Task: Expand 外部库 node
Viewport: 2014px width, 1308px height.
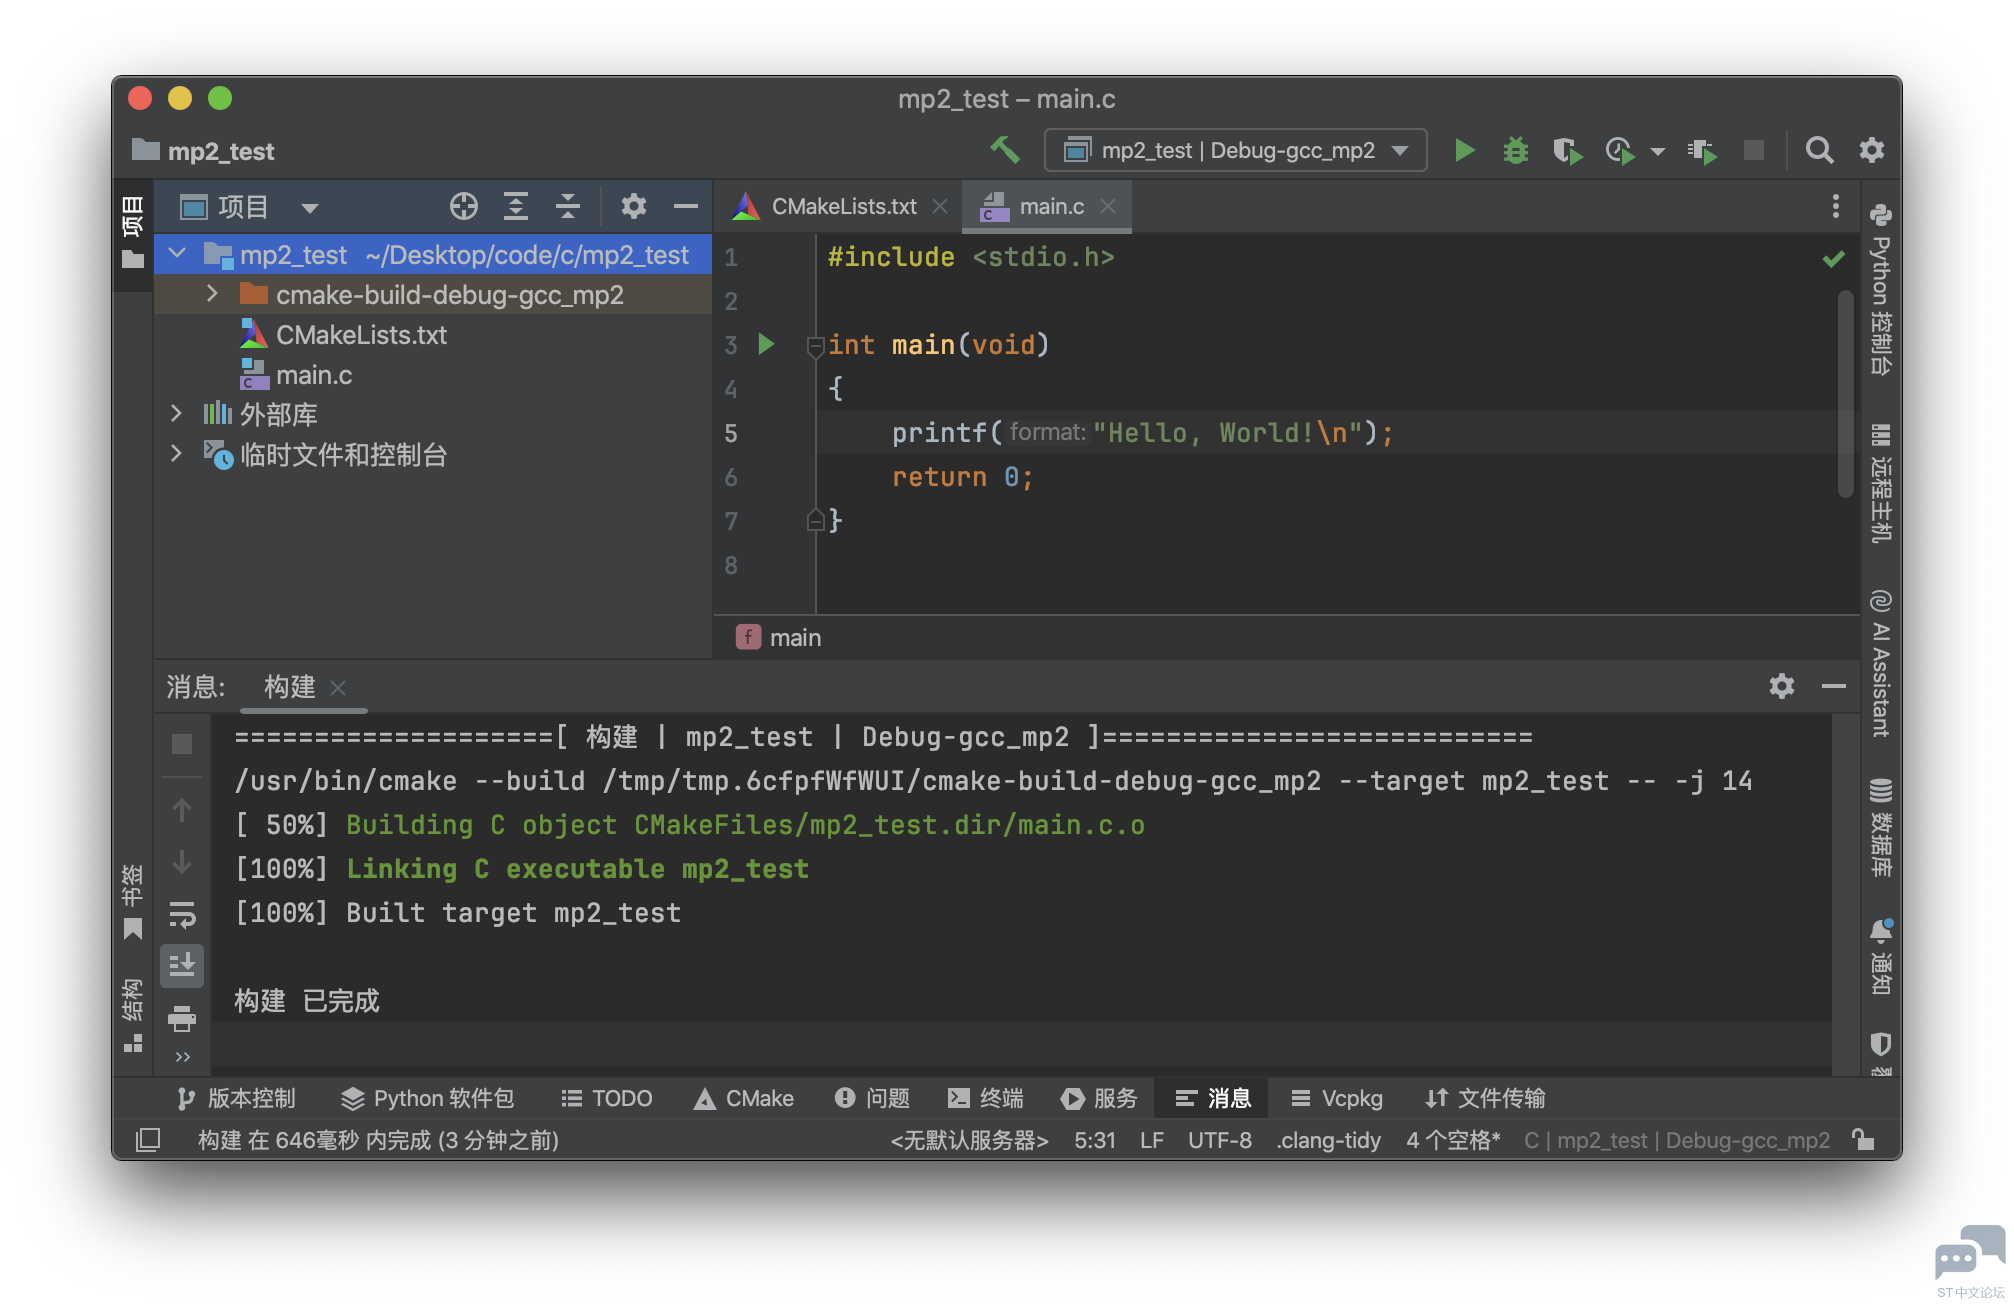Action: 177,413
